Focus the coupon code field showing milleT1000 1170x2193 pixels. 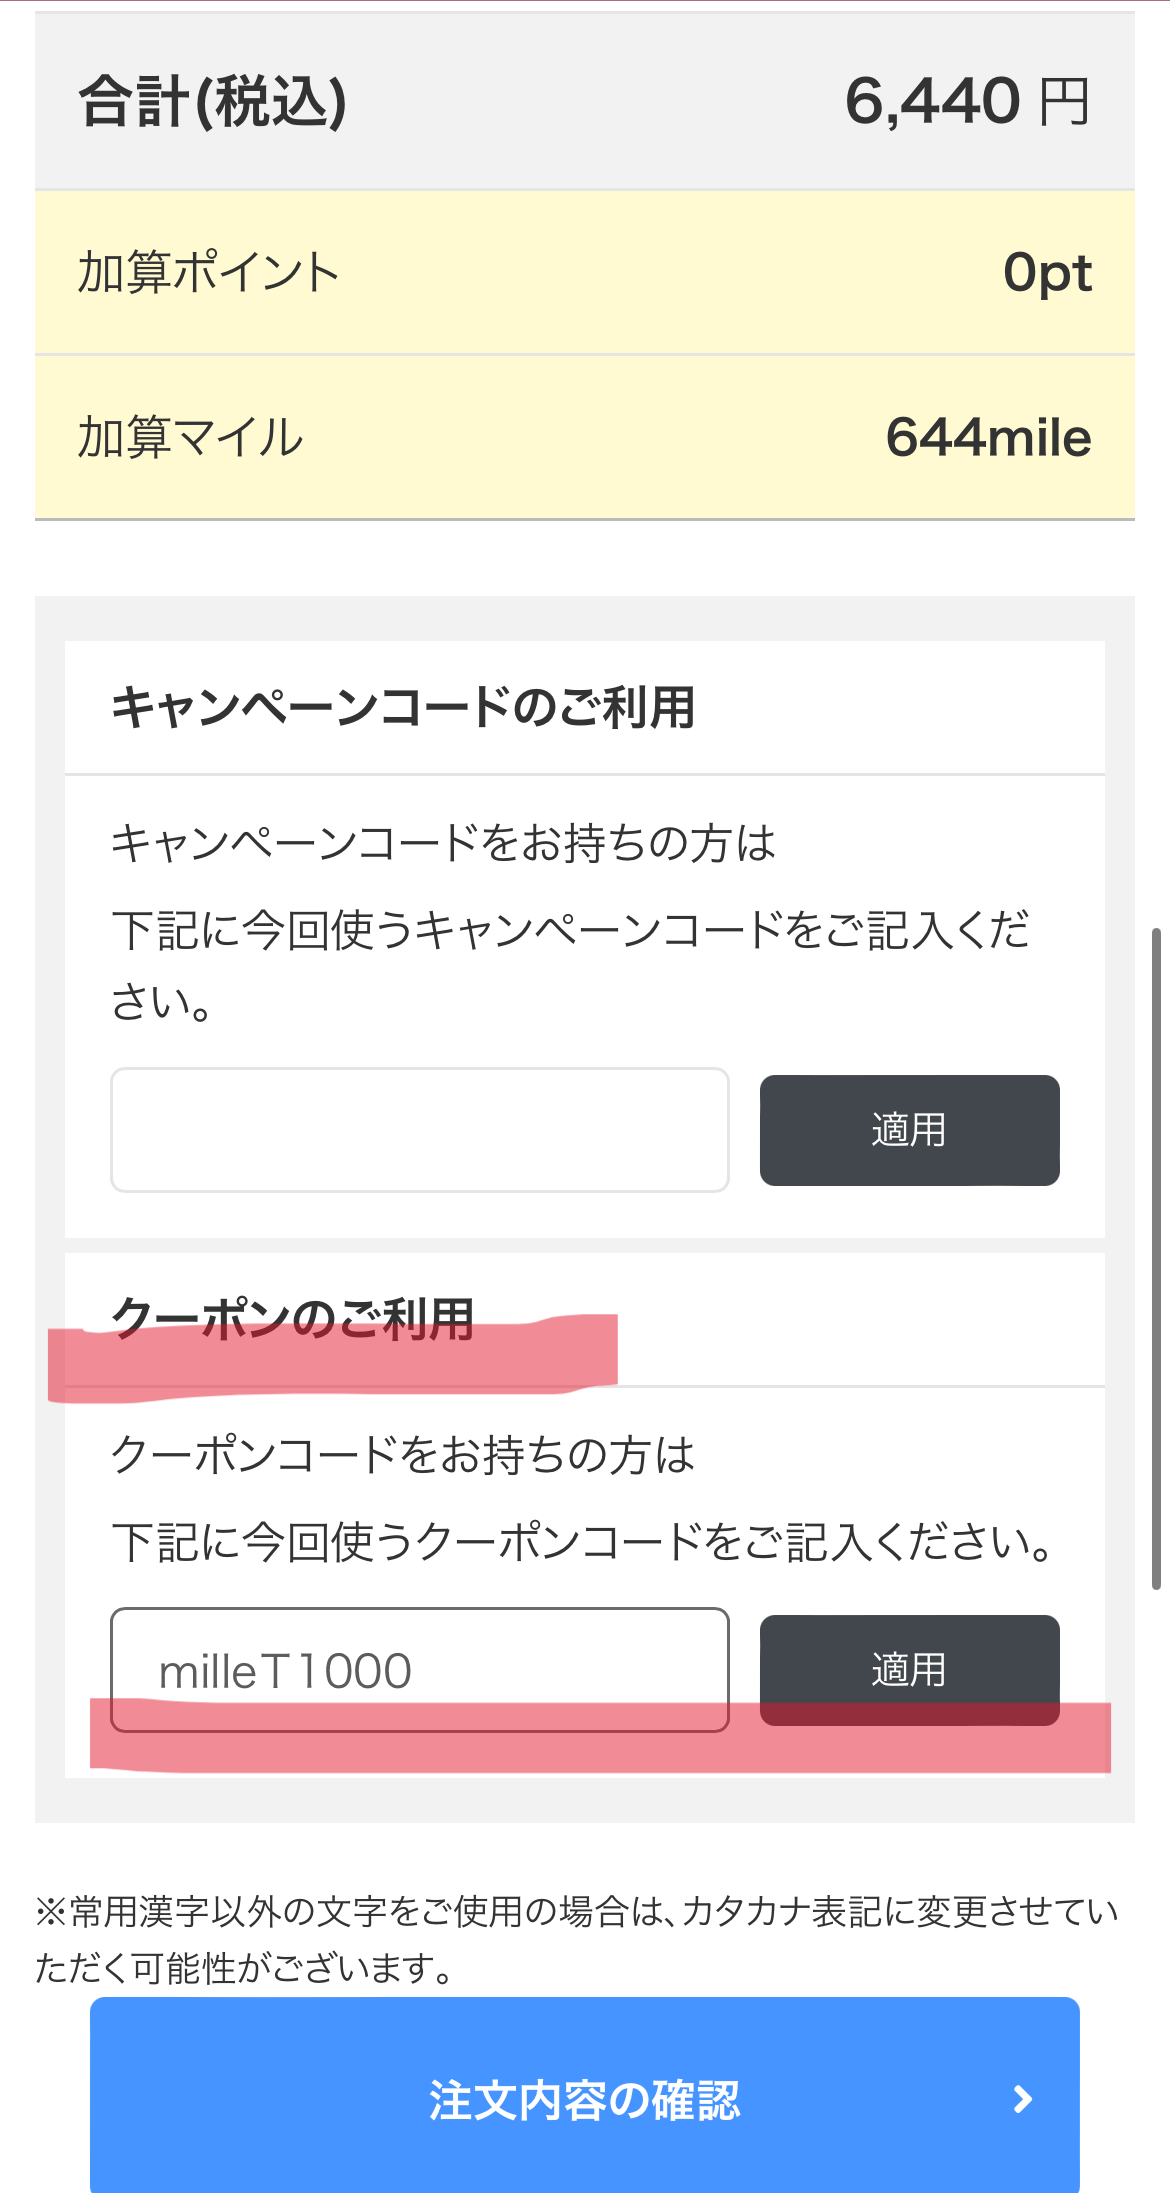pos(419,1668)
